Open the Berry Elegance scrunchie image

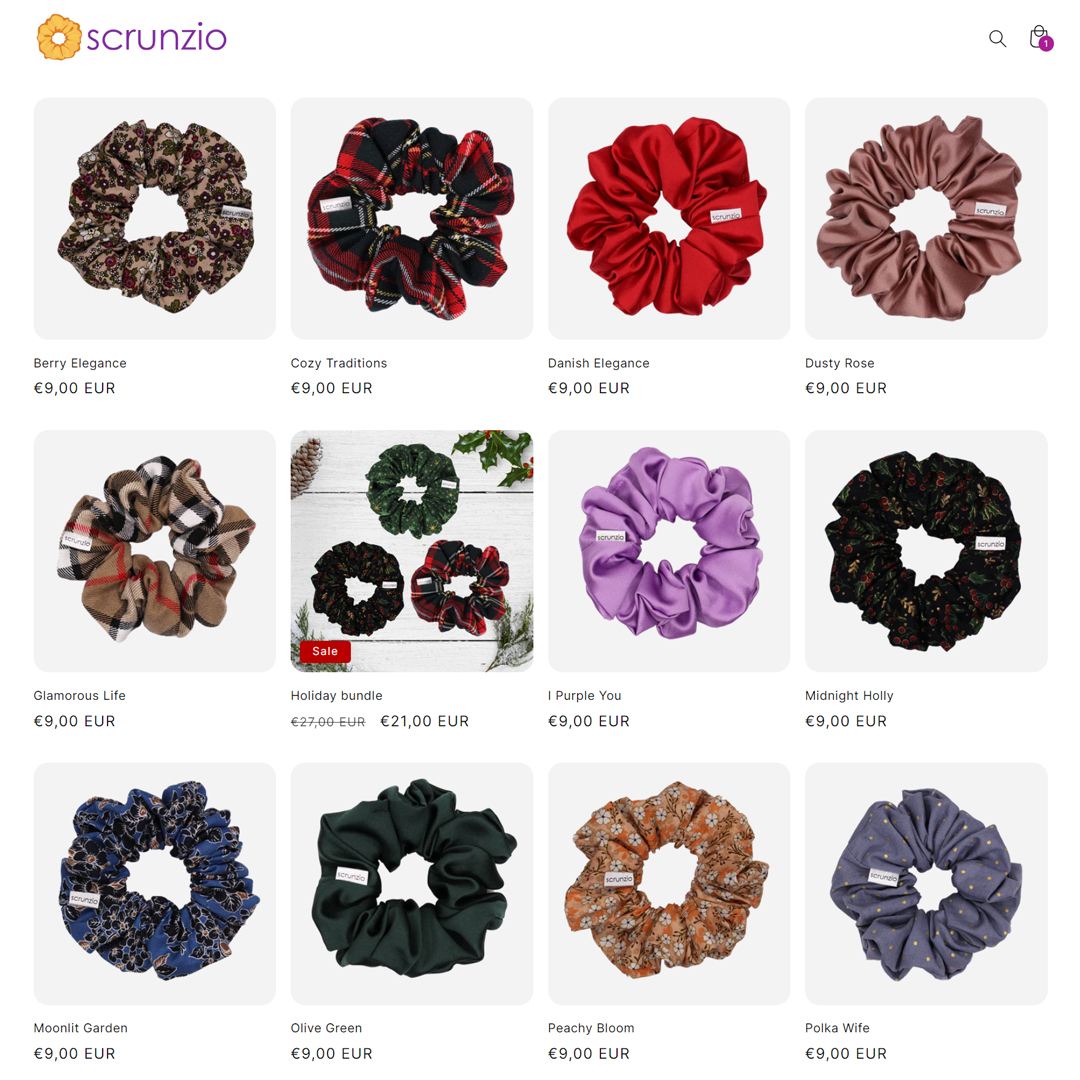(x=155, y=218)
